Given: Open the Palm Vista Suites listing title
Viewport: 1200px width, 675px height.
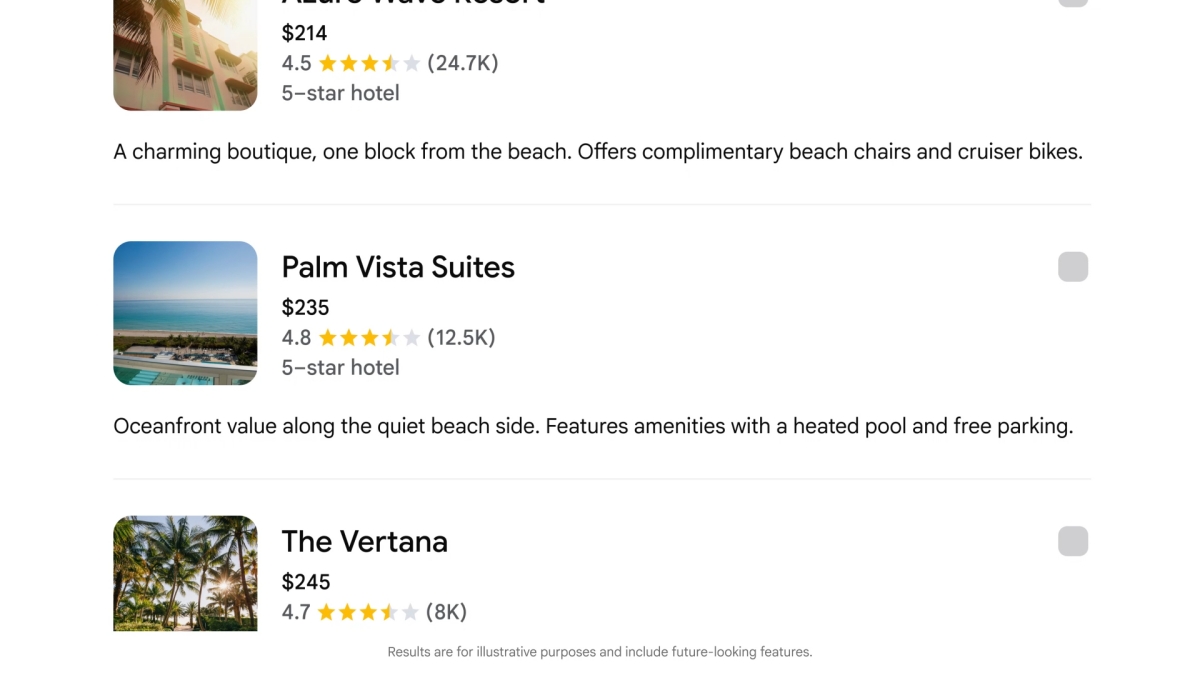Looking at the screenshot, I should (398, 267).
